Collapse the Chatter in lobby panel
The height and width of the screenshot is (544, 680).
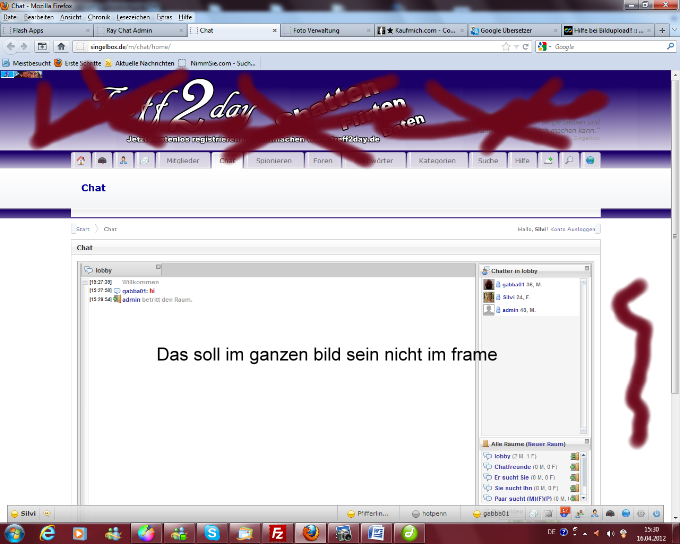click(x=587, y=269)
